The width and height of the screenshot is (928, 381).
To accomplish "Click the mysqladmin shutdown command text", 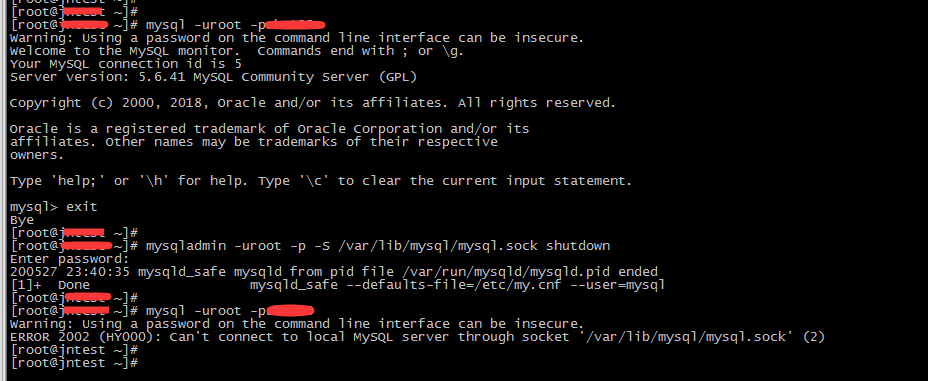I will pos(378,246).
